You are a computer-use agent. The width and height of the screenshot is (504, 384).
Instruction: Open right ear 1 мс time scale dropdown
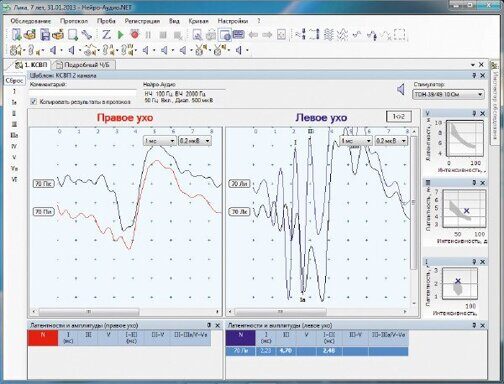(160, 141)
